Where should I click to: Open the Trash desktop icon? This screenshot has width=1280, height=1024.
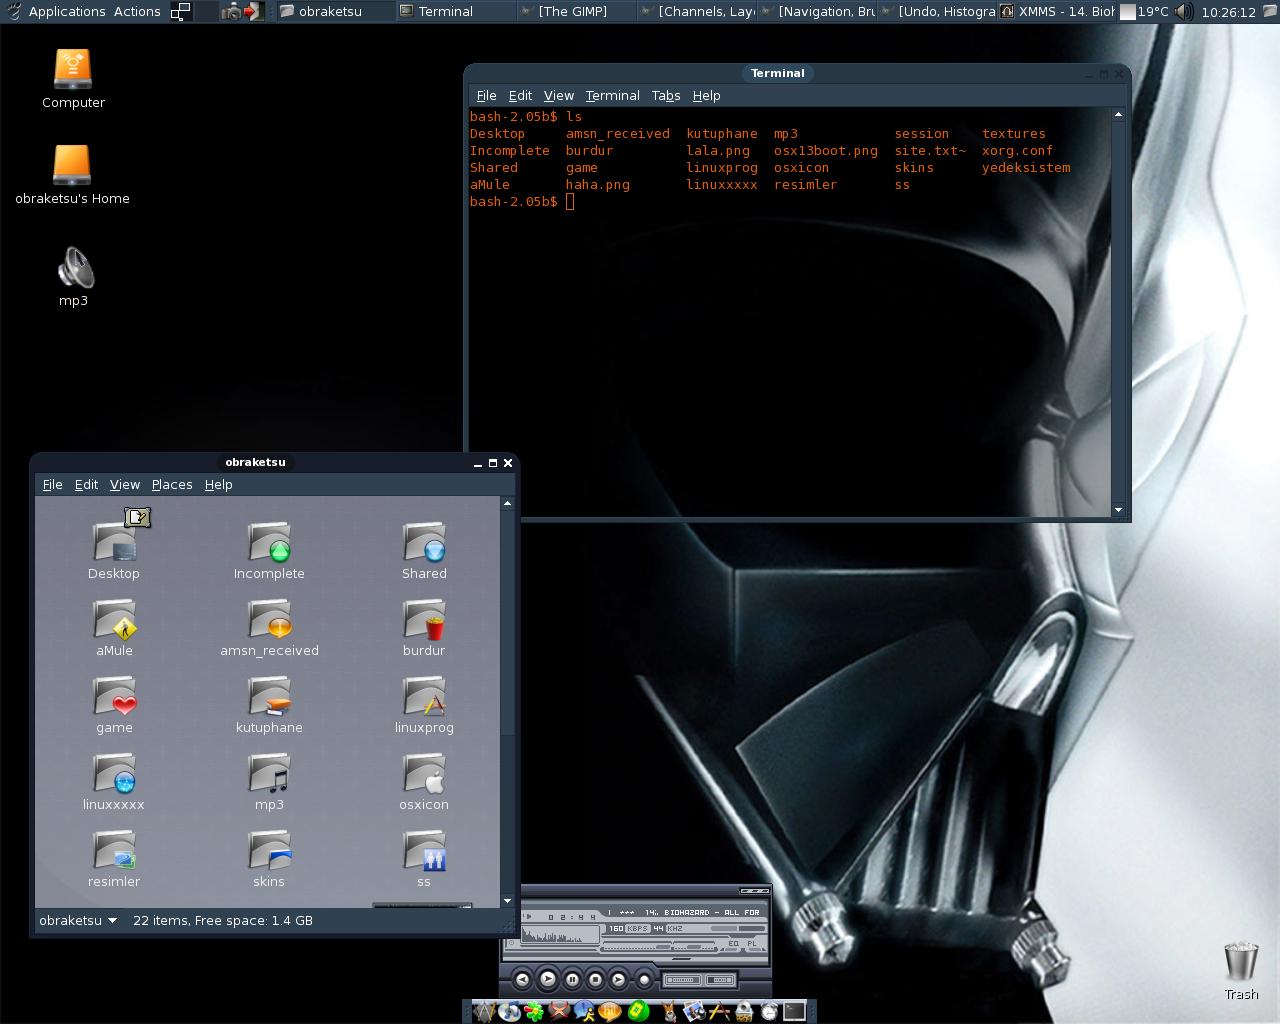click(x=1241, y=970)
